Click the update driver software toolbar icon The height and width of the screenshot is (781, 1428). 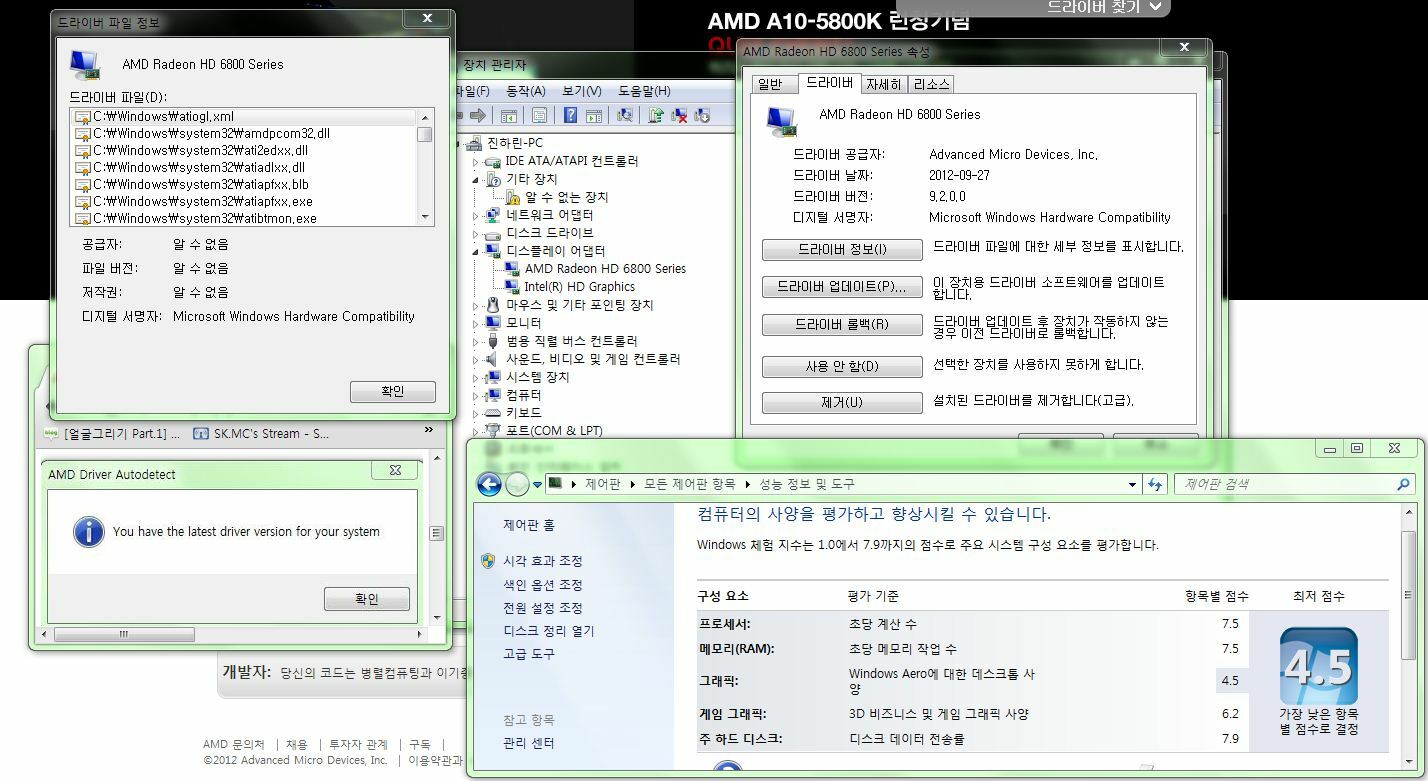coord(656,115)
